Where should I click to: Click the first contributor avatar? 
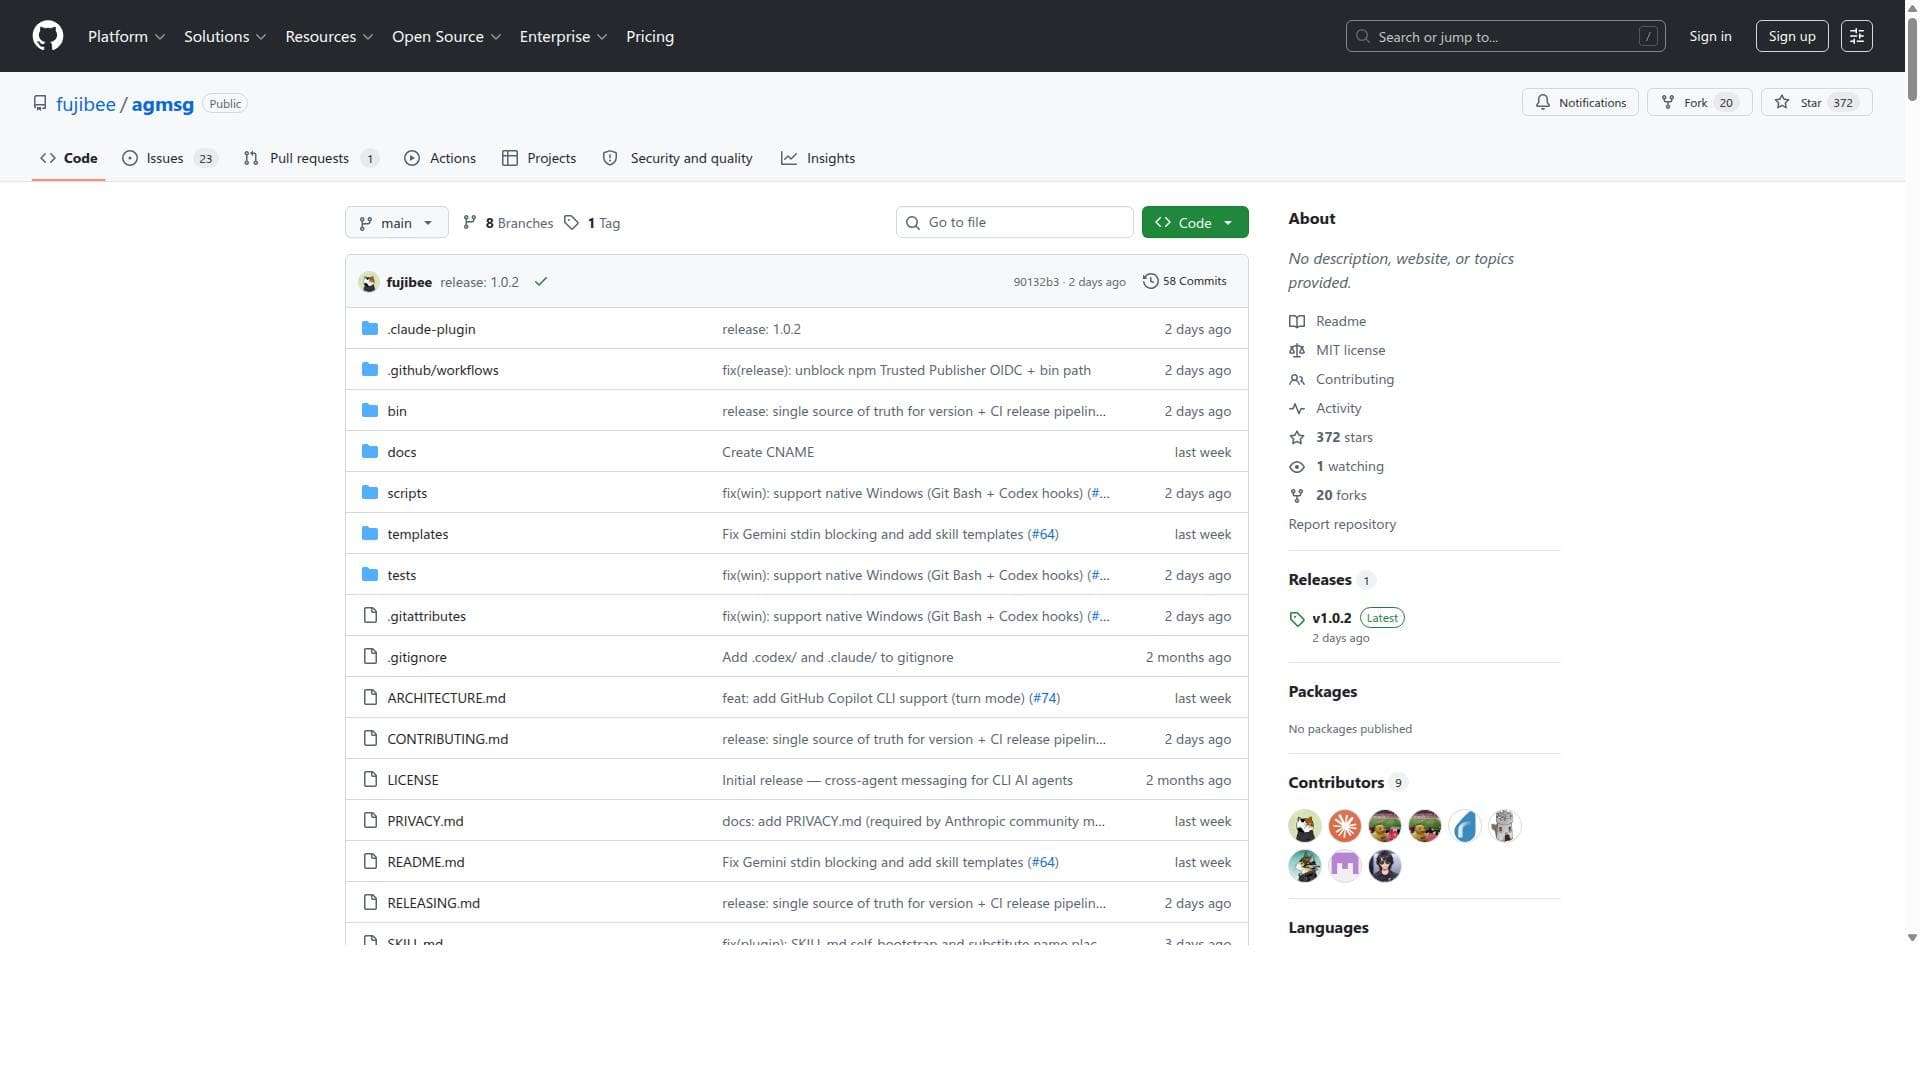(x=1305, y=826)
